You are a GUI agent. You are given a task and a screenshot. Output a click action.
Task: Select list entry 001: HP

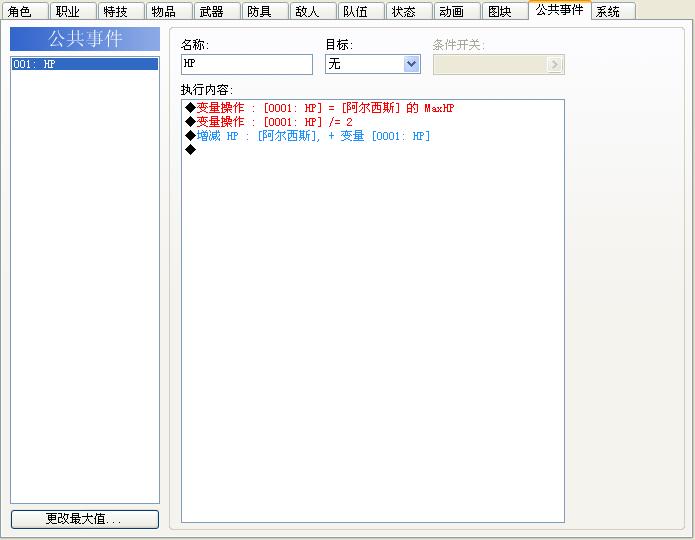point(85,64)
